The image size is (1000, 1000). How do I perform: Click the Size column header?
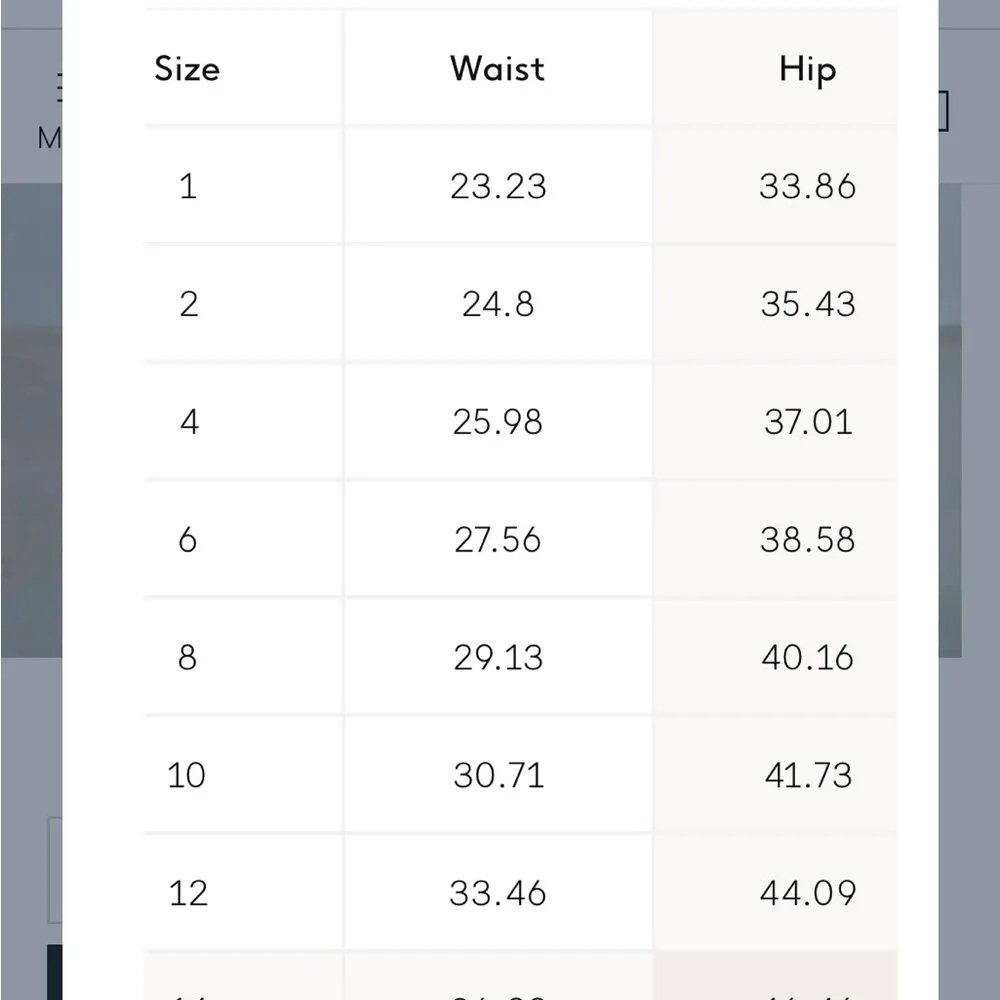pyautogui.click(x=187, y=69)
